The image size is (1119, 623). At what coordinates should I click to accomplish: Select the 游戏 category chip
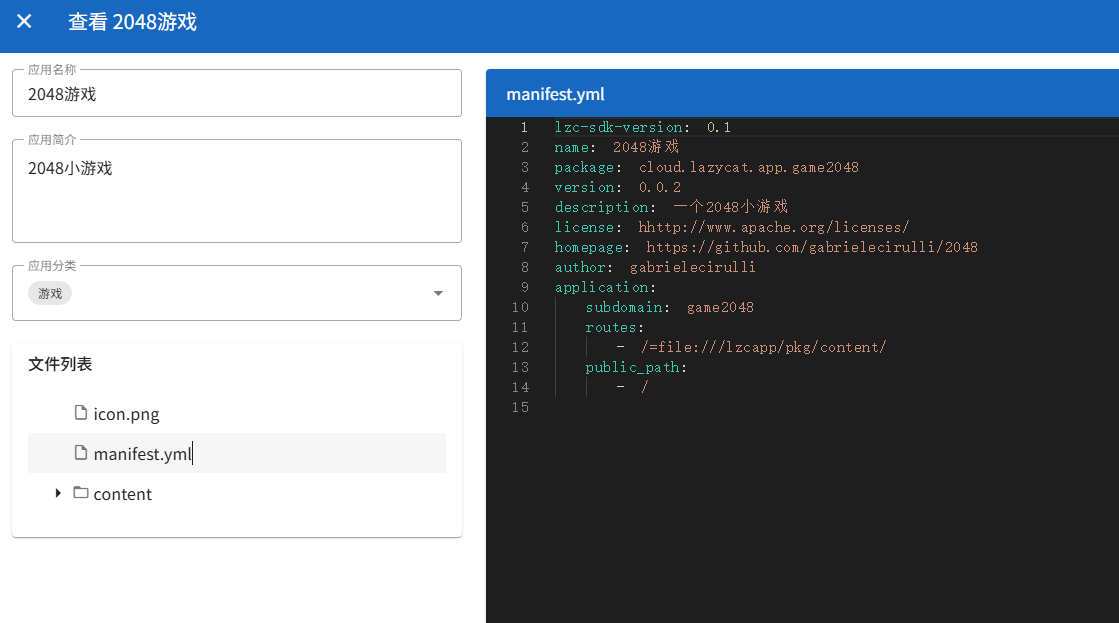pyautogui.click(x=50, y=293)
